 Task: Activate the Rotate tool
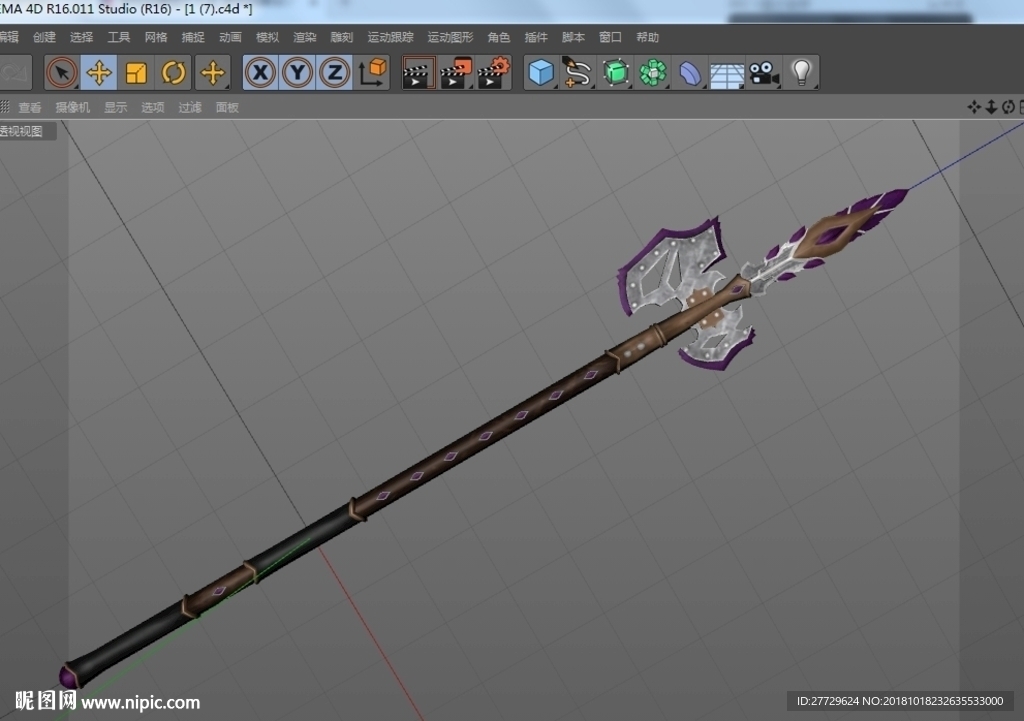point(173,72)
